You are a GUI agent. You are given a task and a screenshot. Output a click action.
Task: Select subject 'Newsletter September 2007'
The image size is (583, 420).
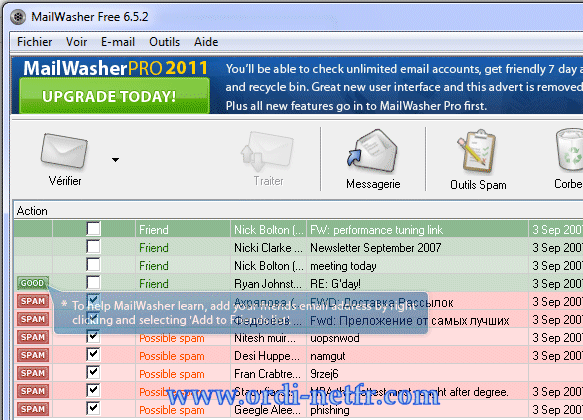click(x=376, y=248)
